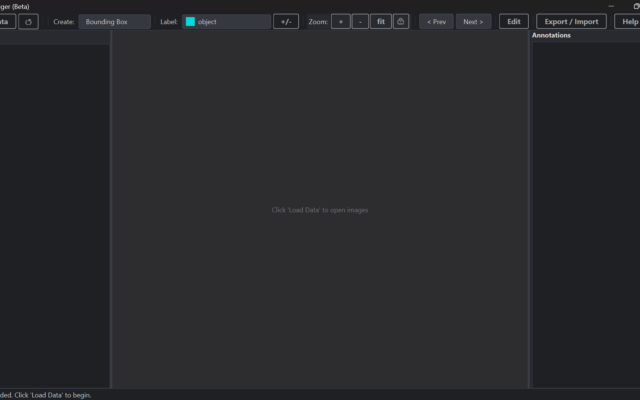Click the cyan label color swatch
Screen dimensions: 640x400
190,22
